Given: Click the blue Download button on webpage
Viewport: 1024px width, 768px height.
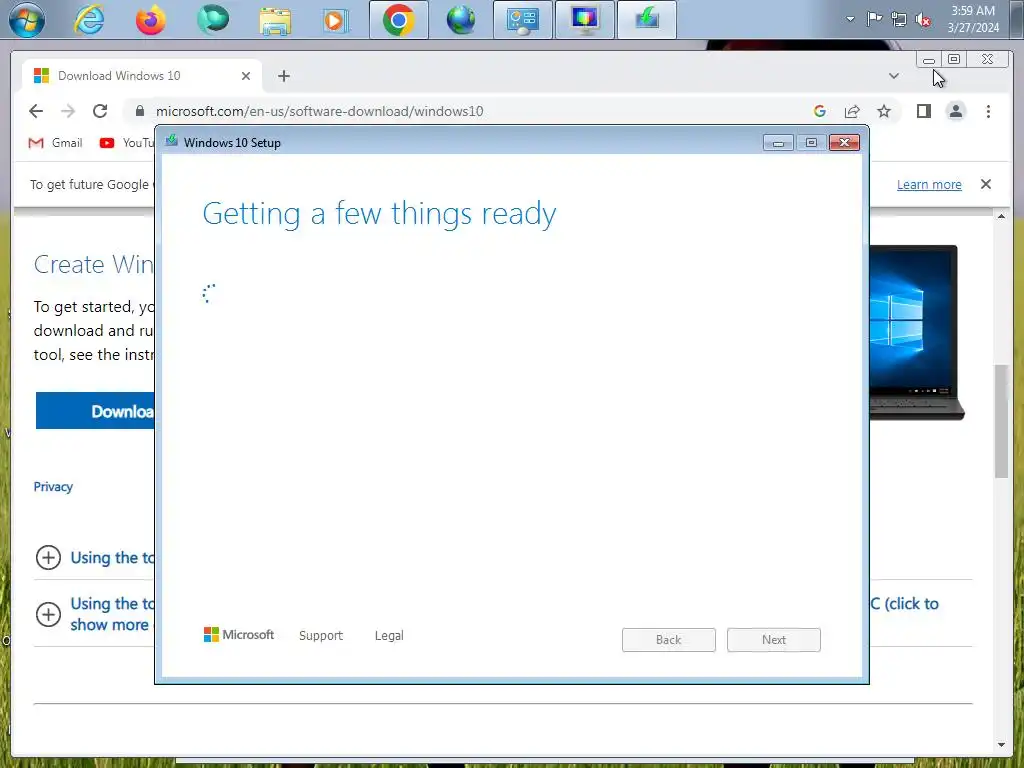Looking at the screenshot, I should click(x=95, y=411).
